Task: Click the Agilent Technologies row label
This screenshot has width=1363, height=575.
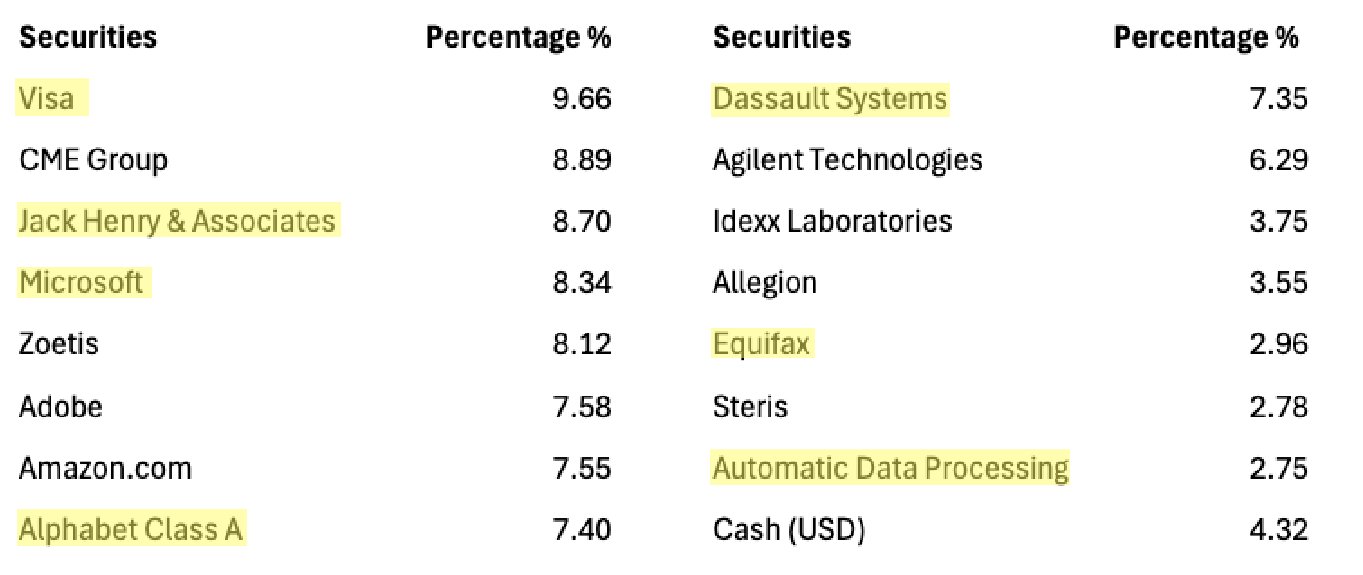Action: click(847, 160)
